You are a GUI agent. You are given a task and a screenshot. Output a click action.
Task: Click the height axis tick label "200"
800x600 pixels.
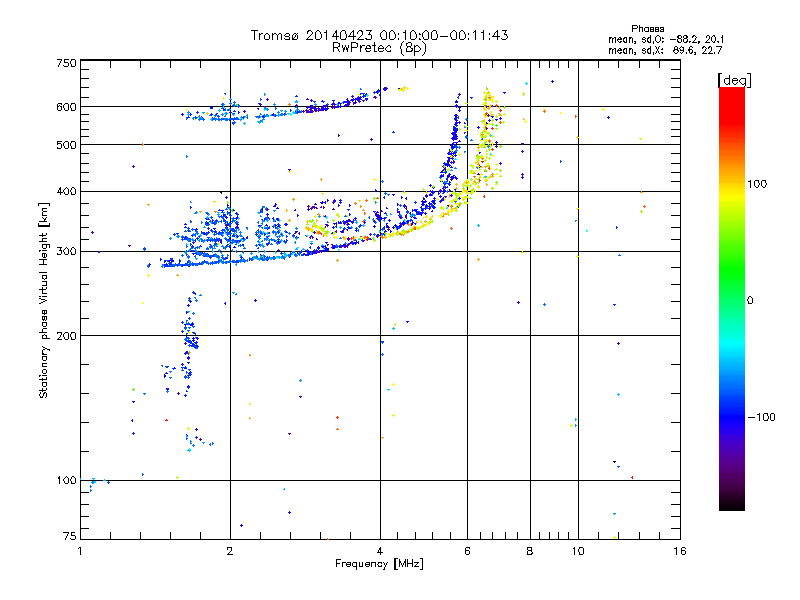66,336
